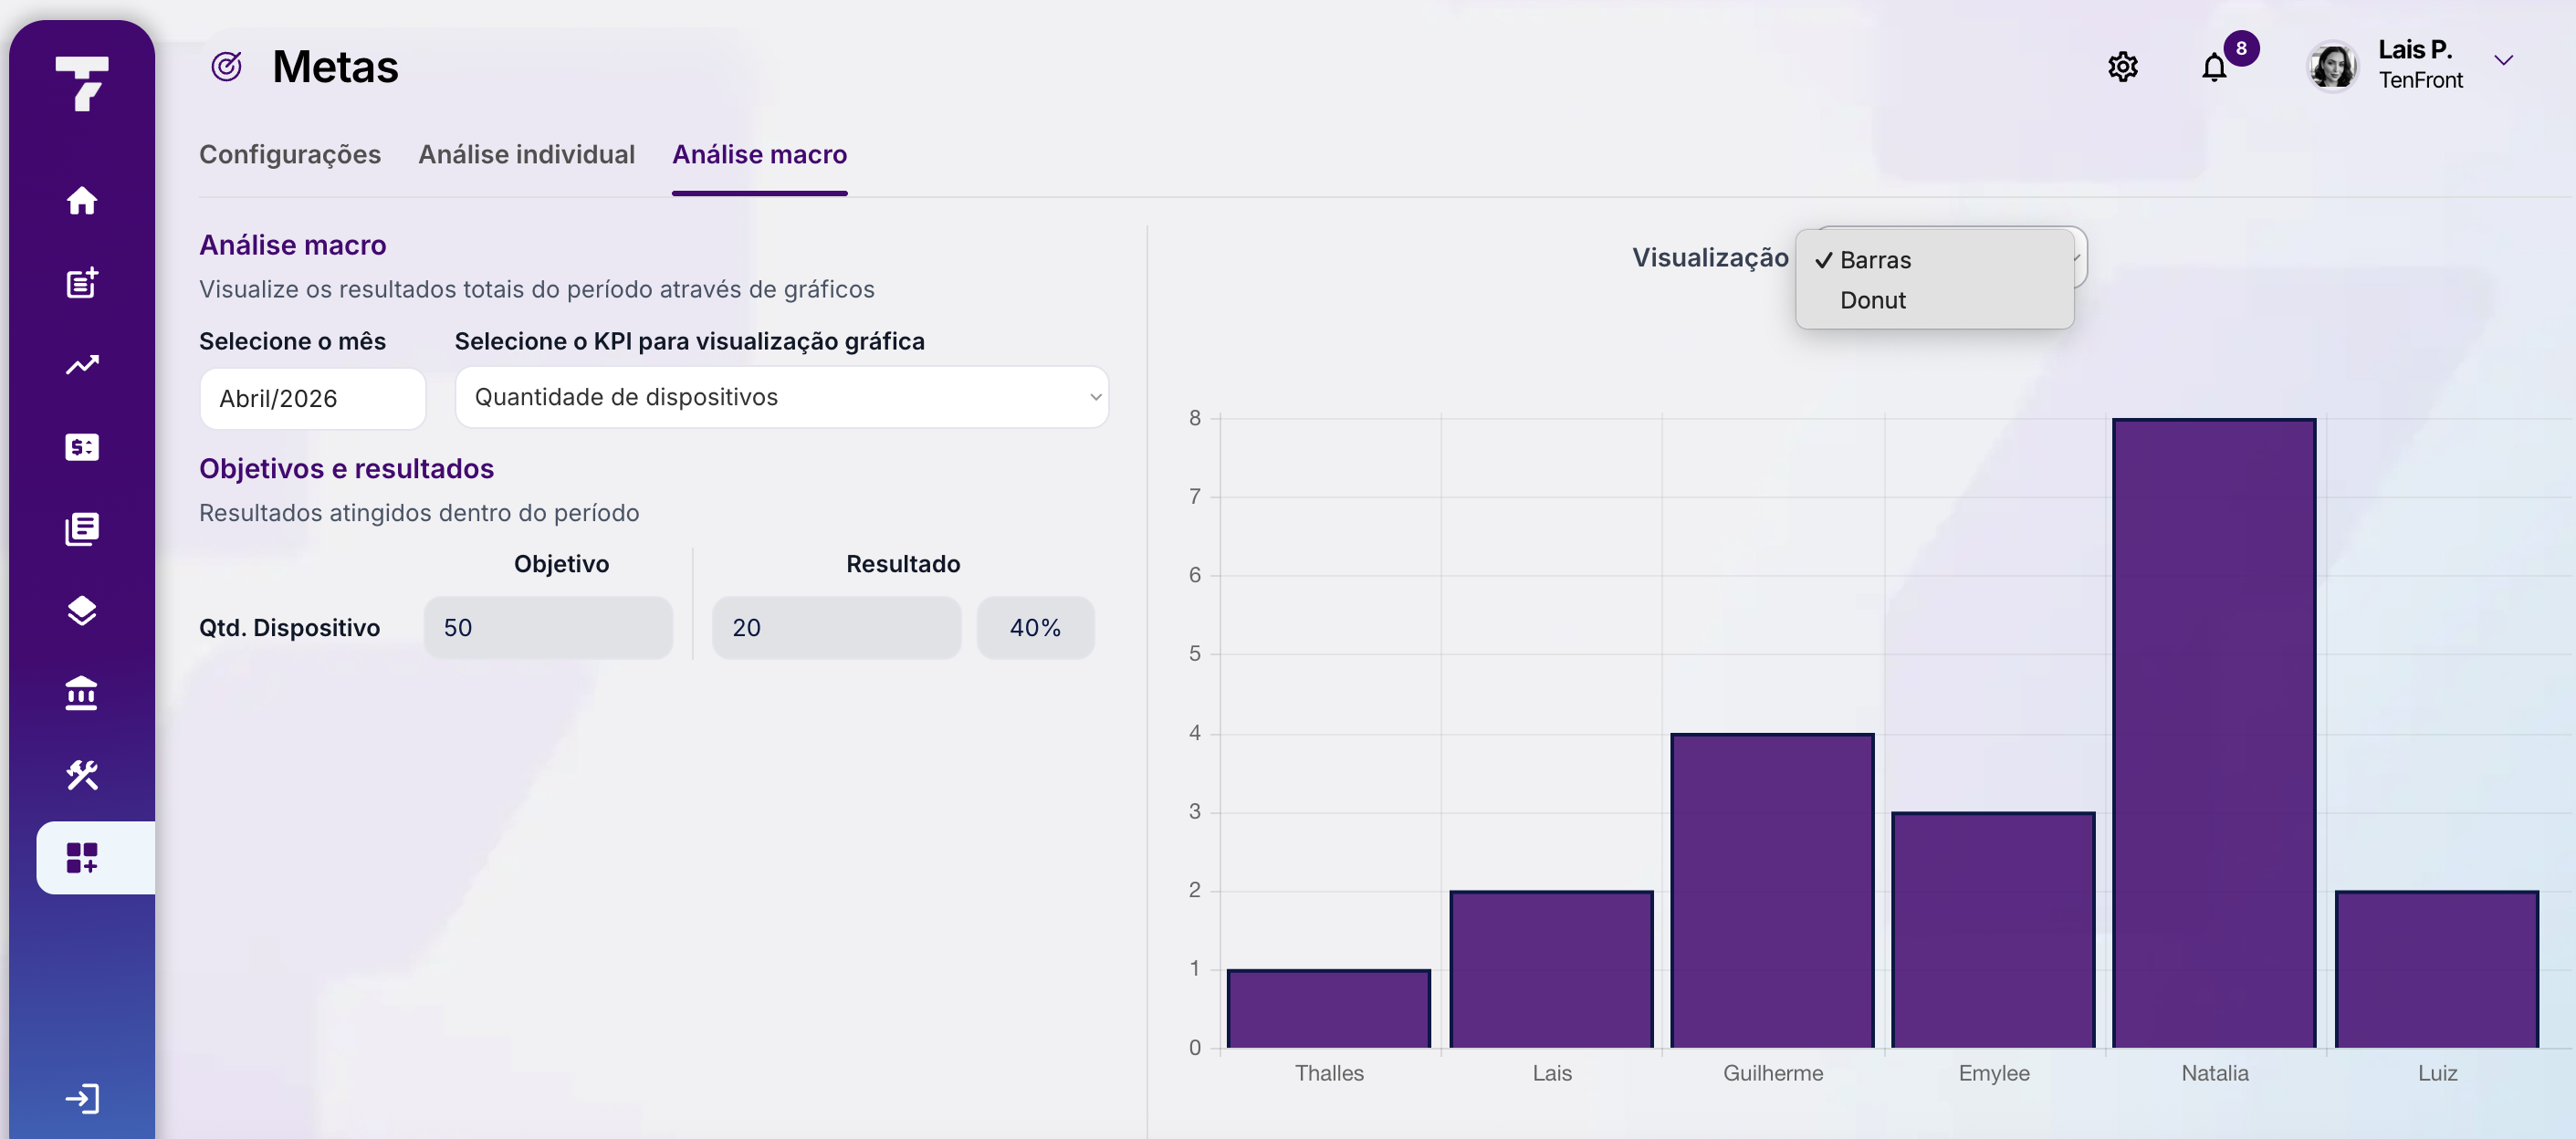Open the trending chart sidebar icon
Screen dimensions: 2576x1139
[82, 365]
